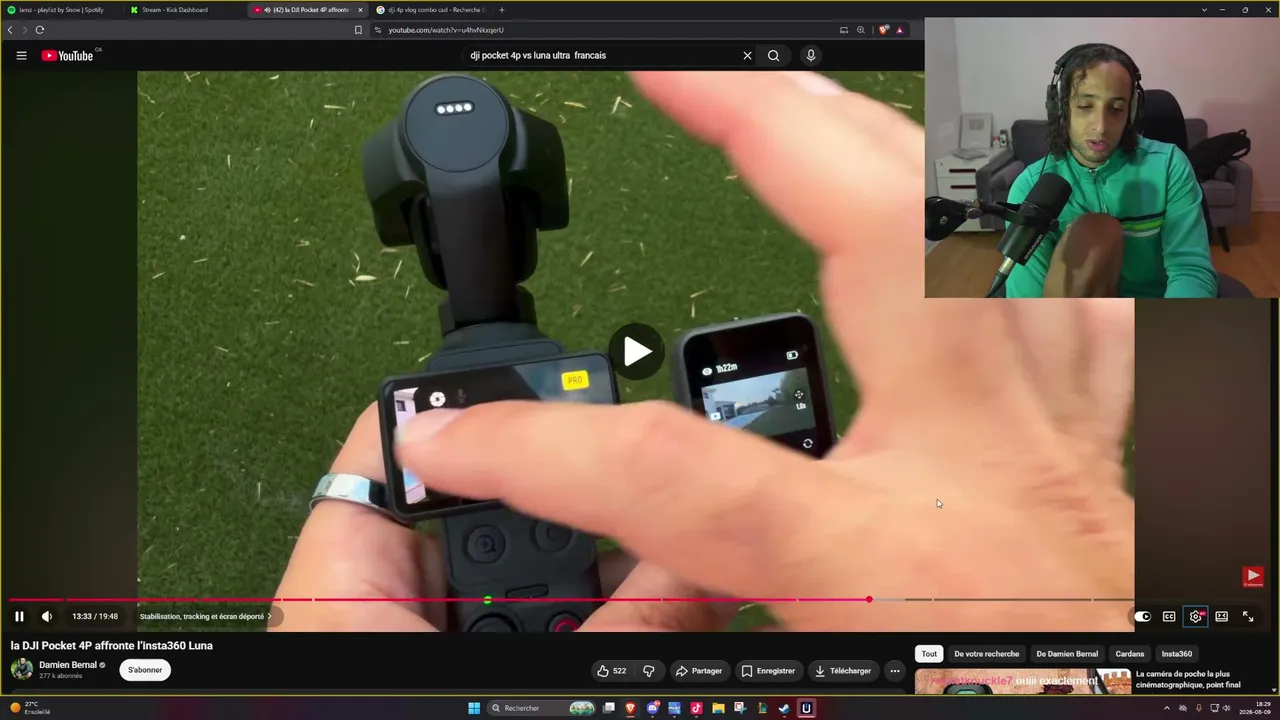Save the video with Enregistrer
Viewport: 1280px width, 720px height.
pos(768,671)
